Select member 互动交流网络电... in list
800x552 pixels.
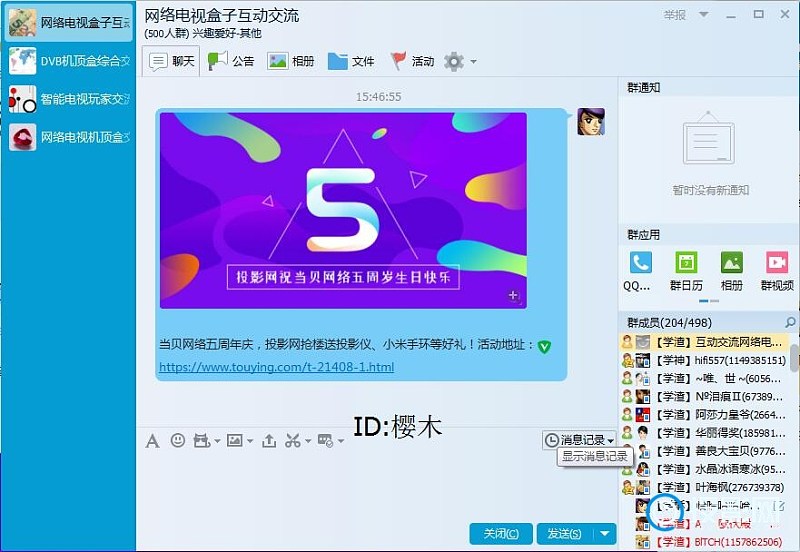704,342
